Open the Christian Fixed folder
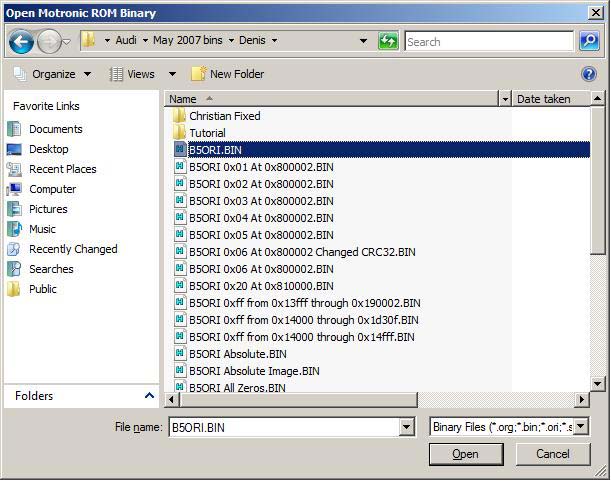This screenshot has width=611, height=481. pyautogui.click(x=224, y=116)
